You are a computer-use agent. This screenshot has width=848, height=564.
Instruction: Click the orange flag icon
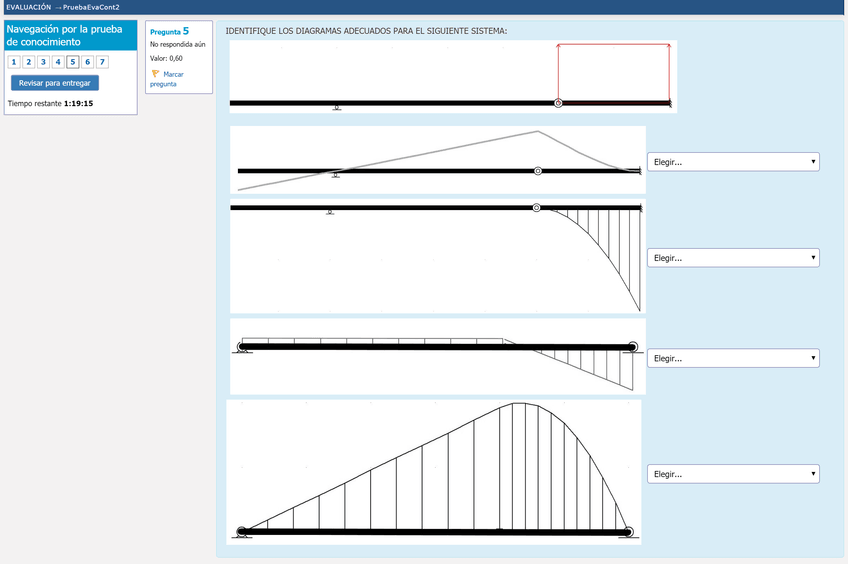(x=155, y=74)
